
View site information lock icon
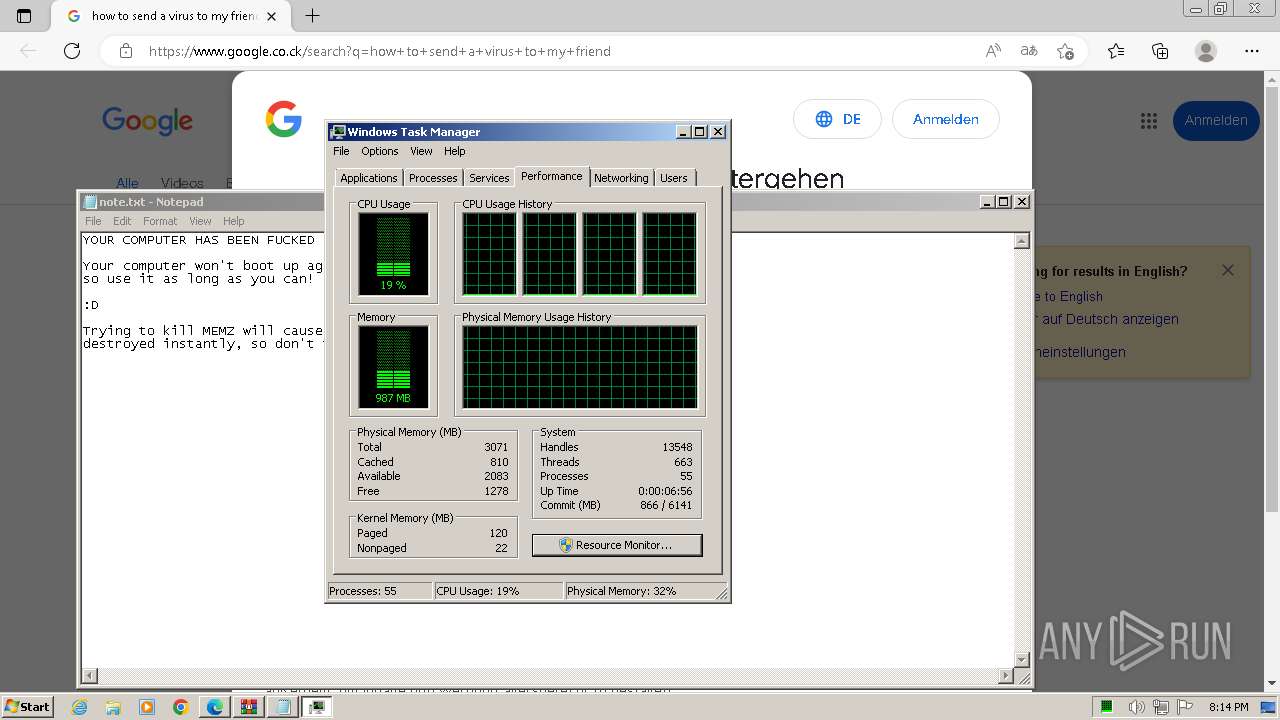(125, 51)
